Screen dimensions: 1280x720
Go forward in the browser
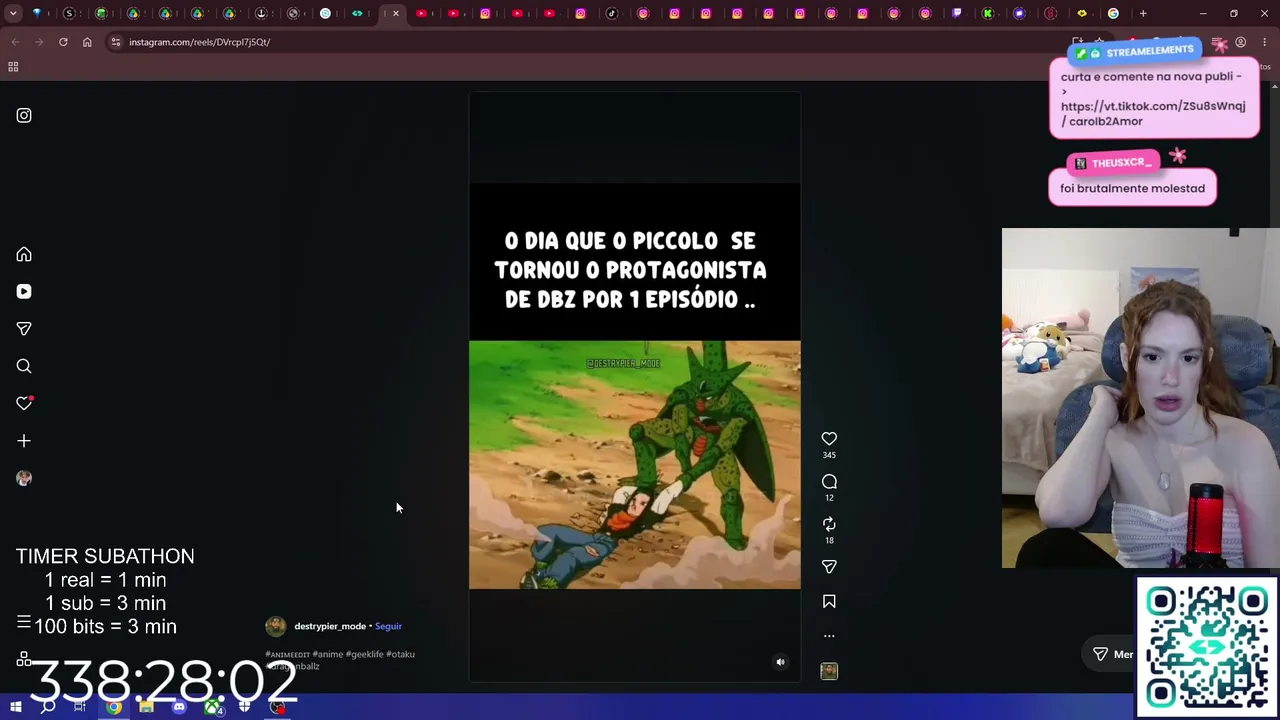(39, 42)
